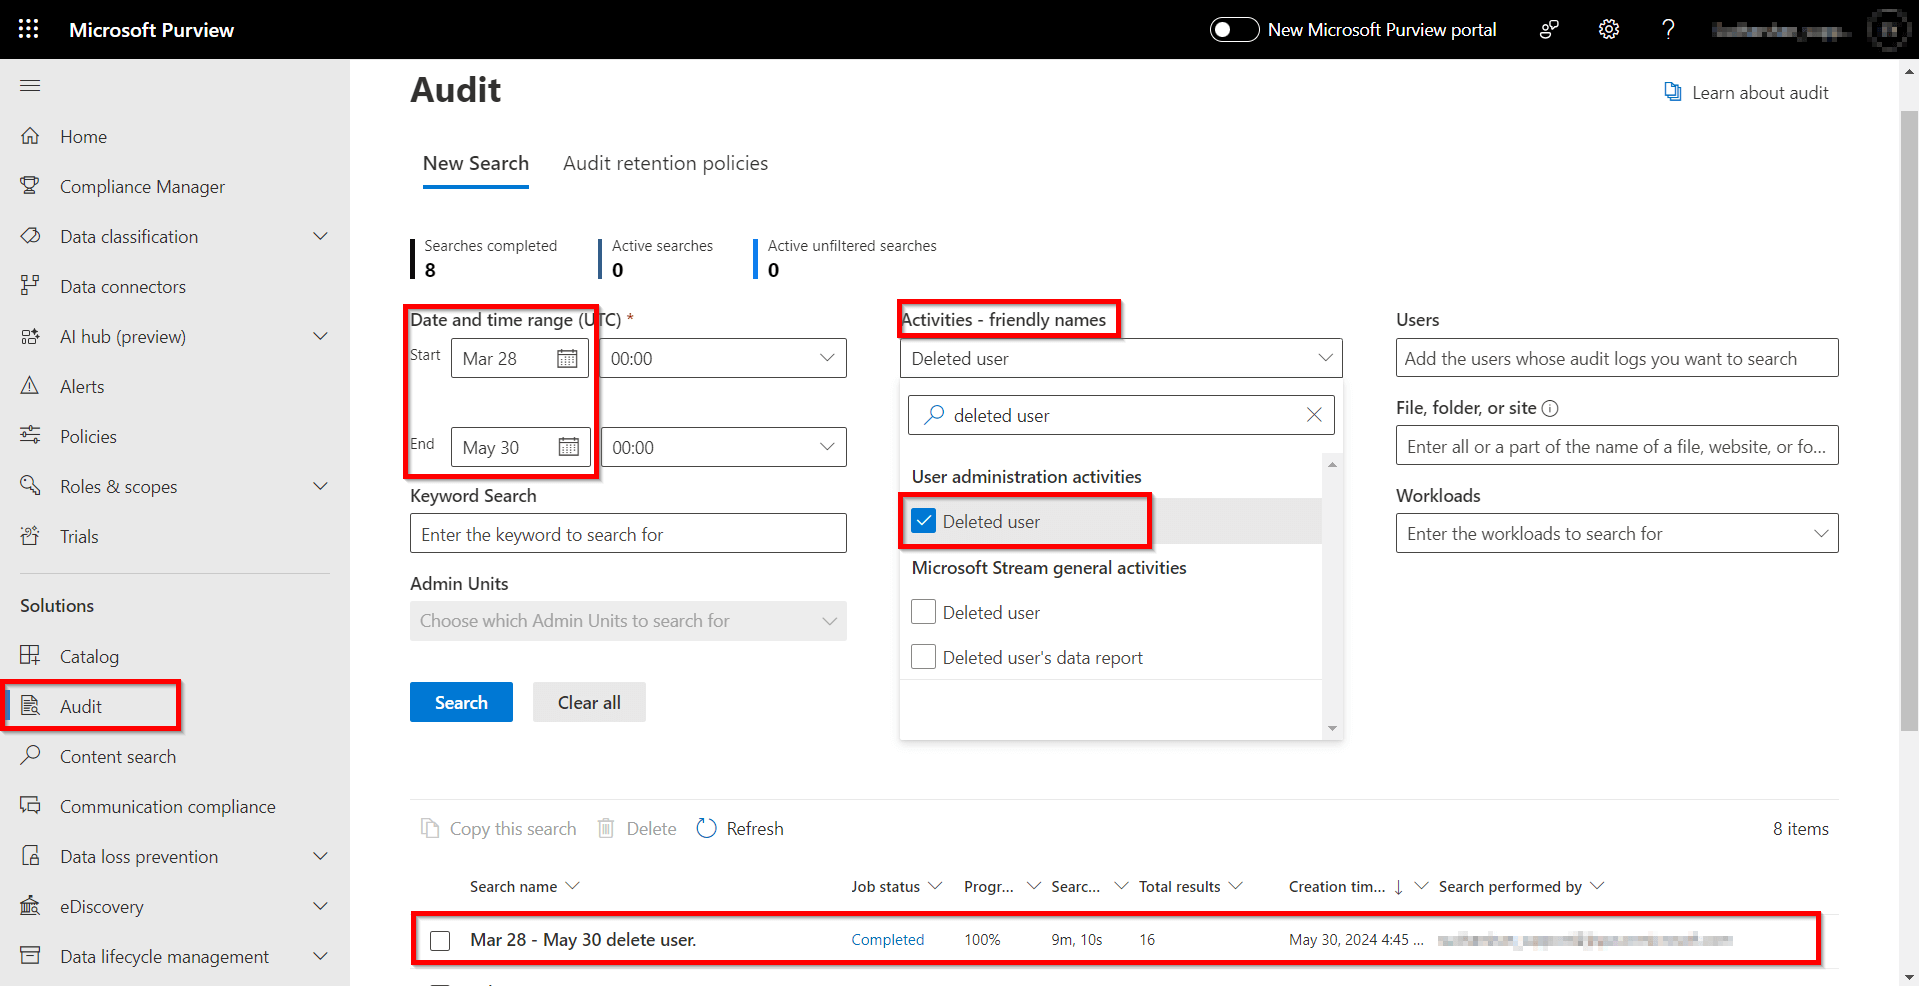Open the Completed job status link
This screenshot has height=986, width=1919.
pos(888,939)
